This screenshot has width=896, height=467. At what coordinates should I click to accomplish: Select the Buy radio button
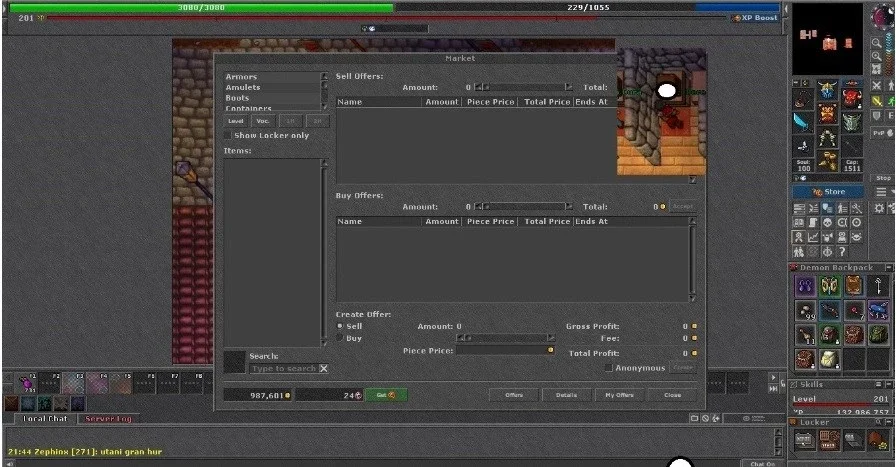point(340,338)
